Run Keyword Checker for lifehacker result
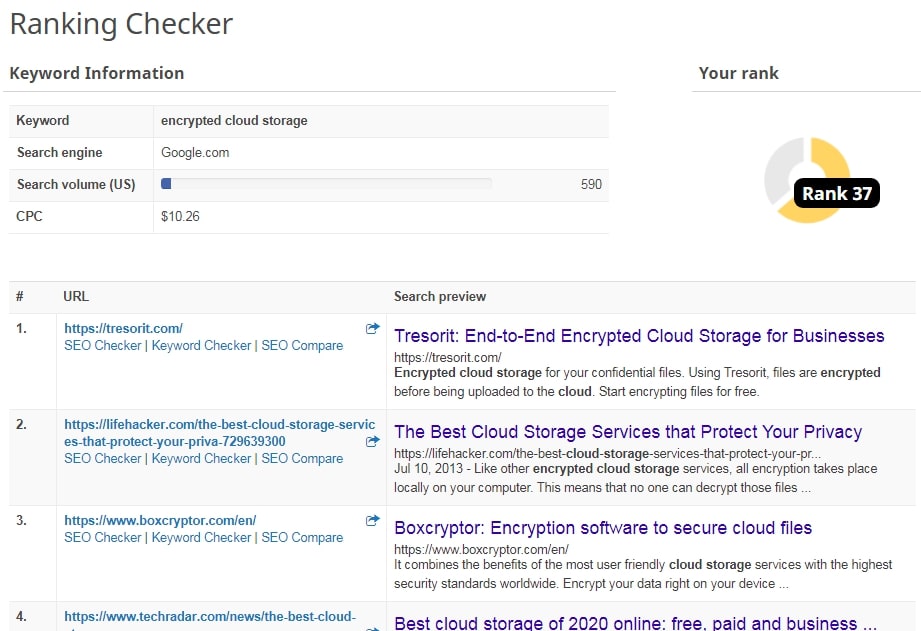This screenshot has width=921, height=631. click(x=201, y=458)
